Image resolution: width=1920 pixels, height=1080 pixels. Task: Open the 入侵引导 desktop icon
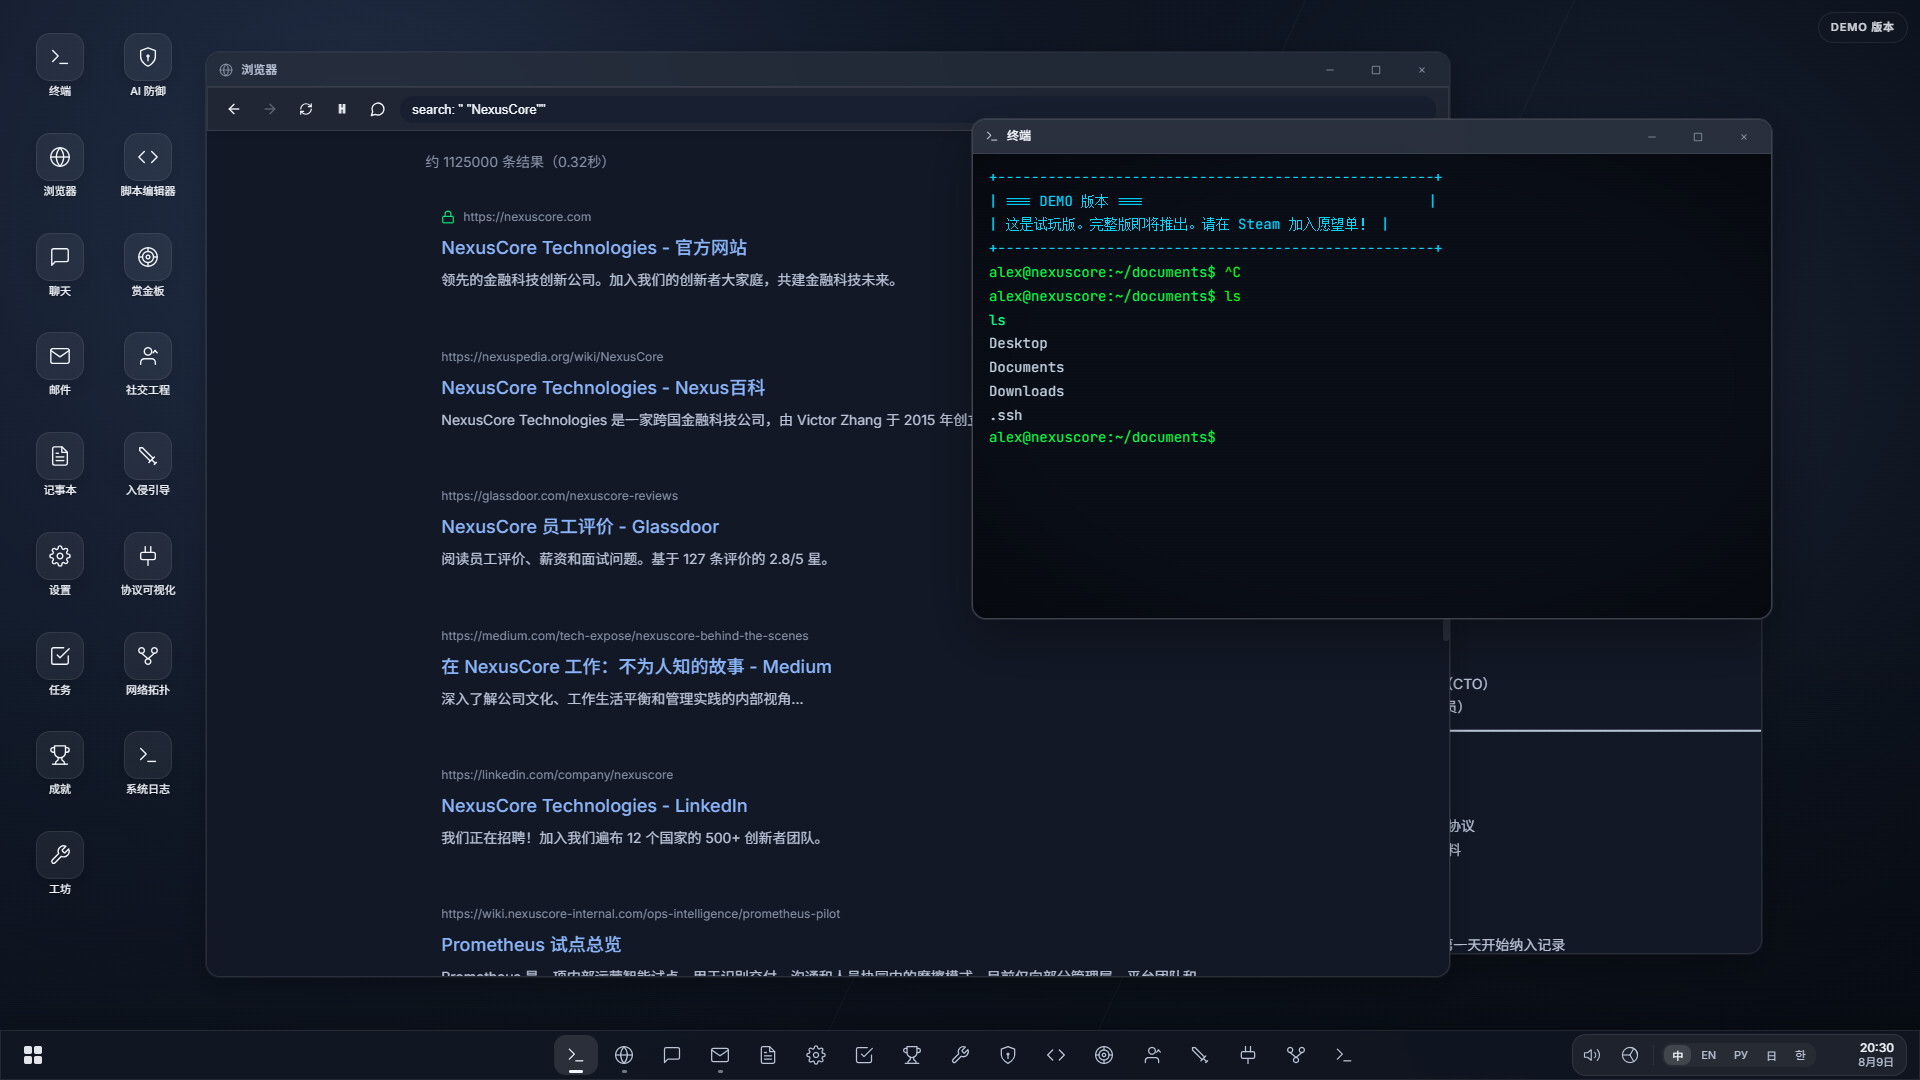coord(148,457)
